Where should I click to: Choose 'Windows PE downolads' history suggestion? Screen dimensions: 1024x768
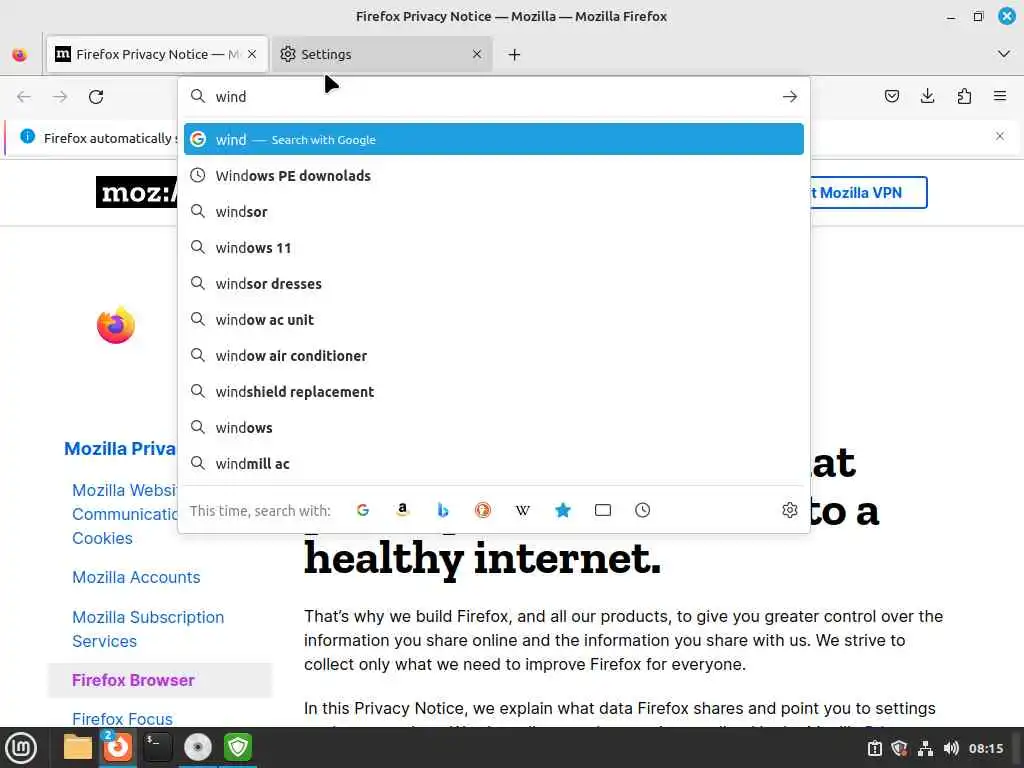tap(494, 176)
